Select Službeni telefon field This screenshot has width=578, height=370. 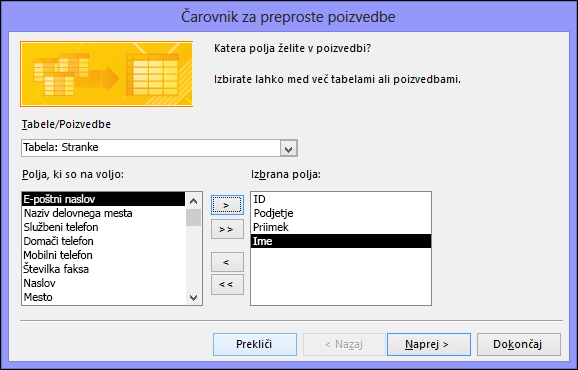pos(104,227)
